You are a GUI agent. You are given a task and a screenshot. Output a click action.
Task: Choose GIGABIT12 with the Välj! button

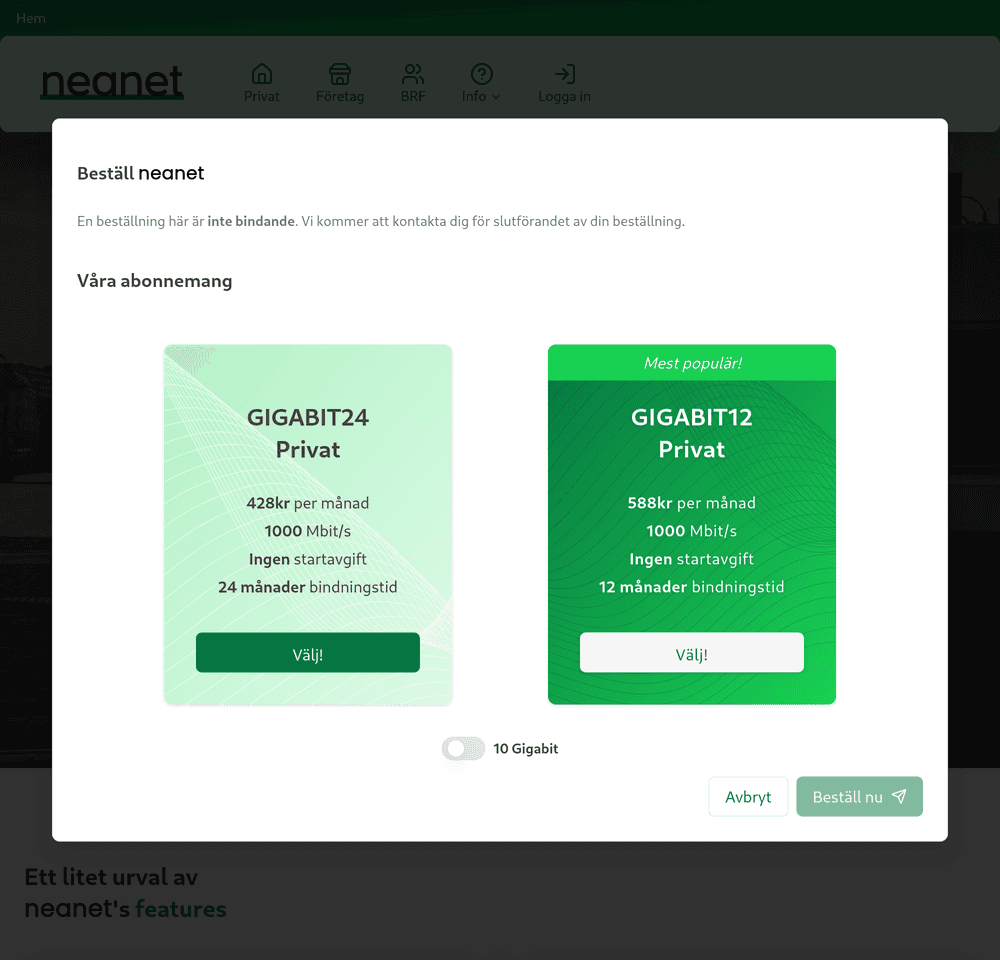click(692, 653)
